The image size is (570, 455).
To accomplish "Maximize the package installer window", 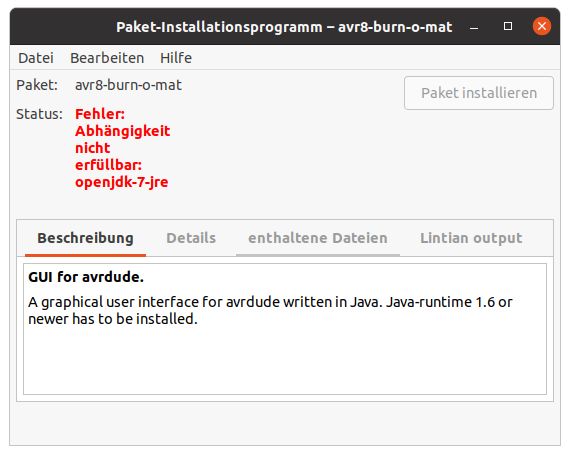I will (508, 26).
